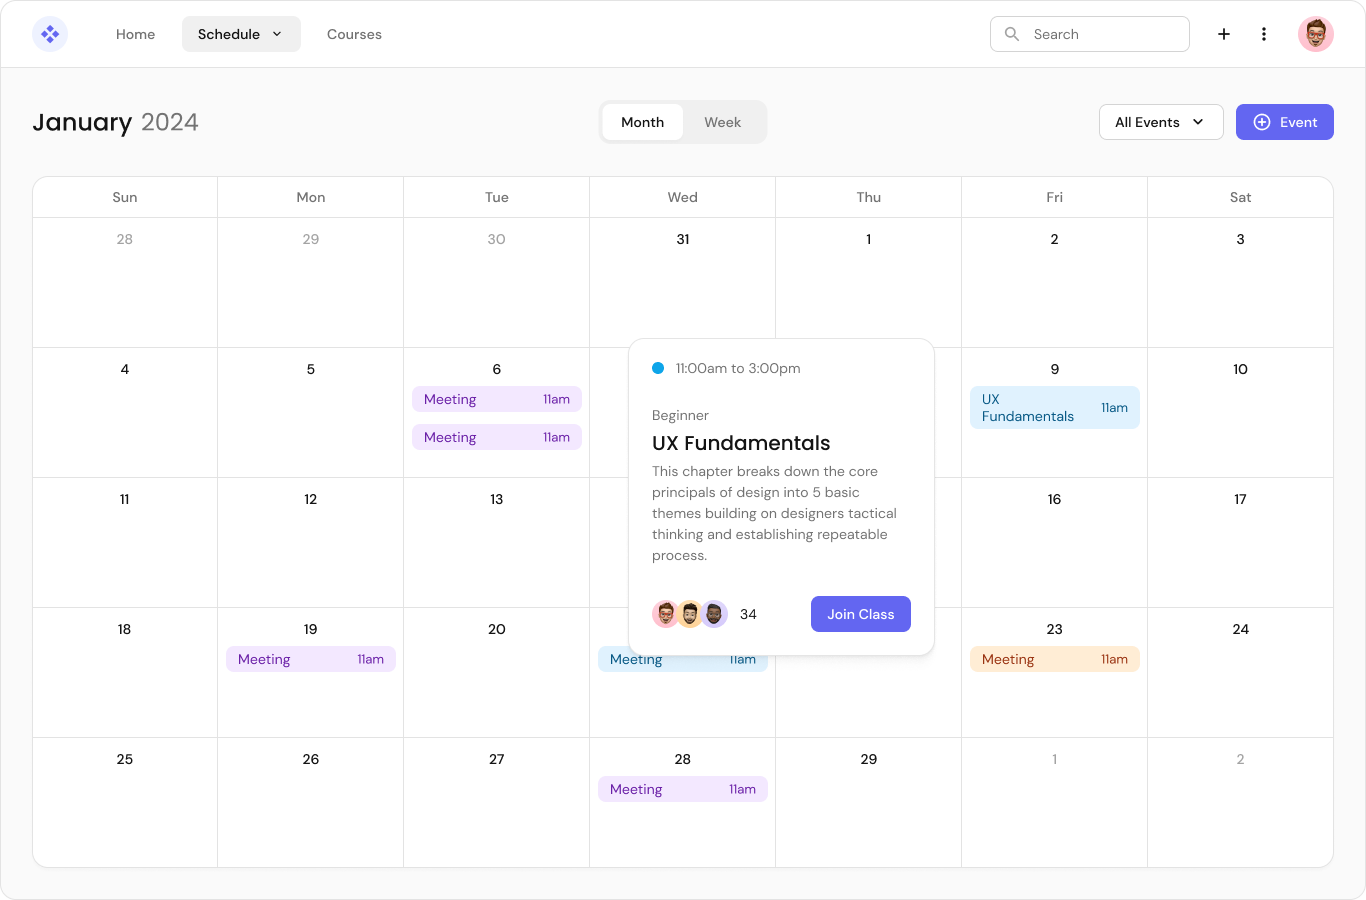The width and height of the screenshot is (1366, 900).
Task: Open the add-new plus icon in top bar
Action: [1223, 33]
